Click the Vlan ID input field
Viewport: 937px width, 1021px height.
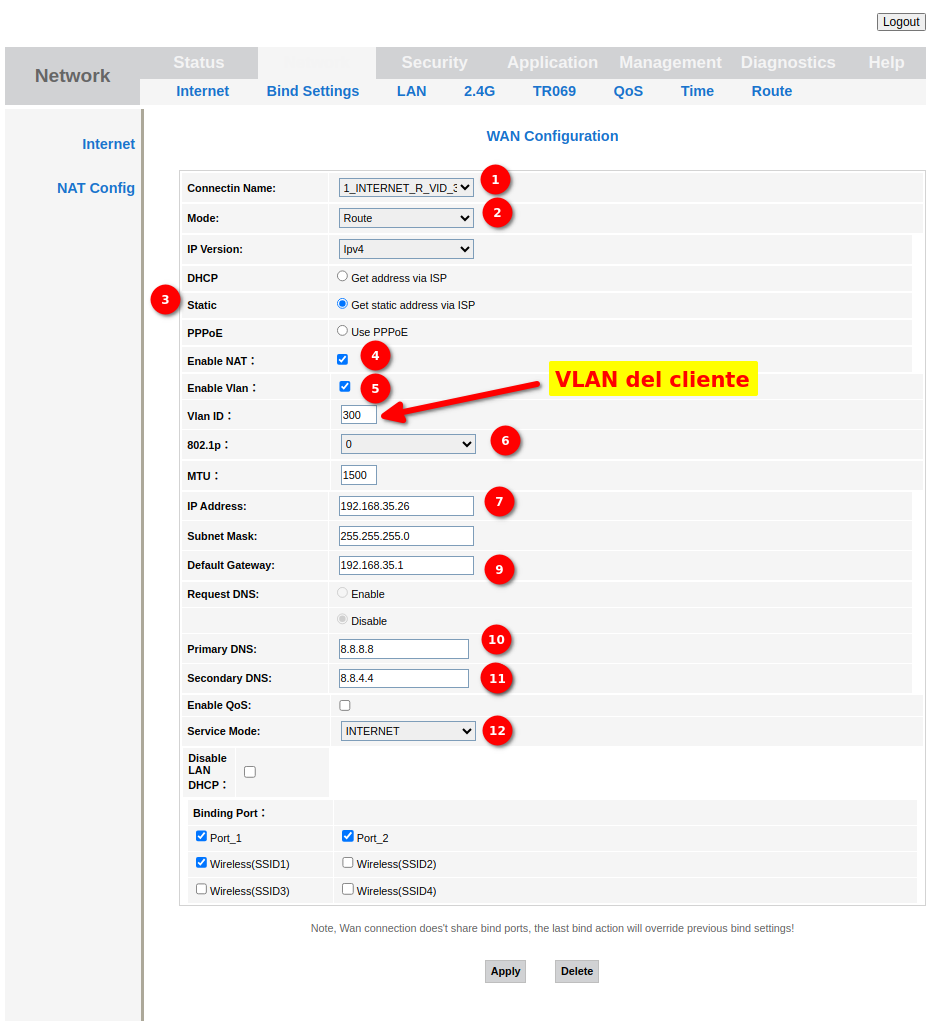pos(359,414)
